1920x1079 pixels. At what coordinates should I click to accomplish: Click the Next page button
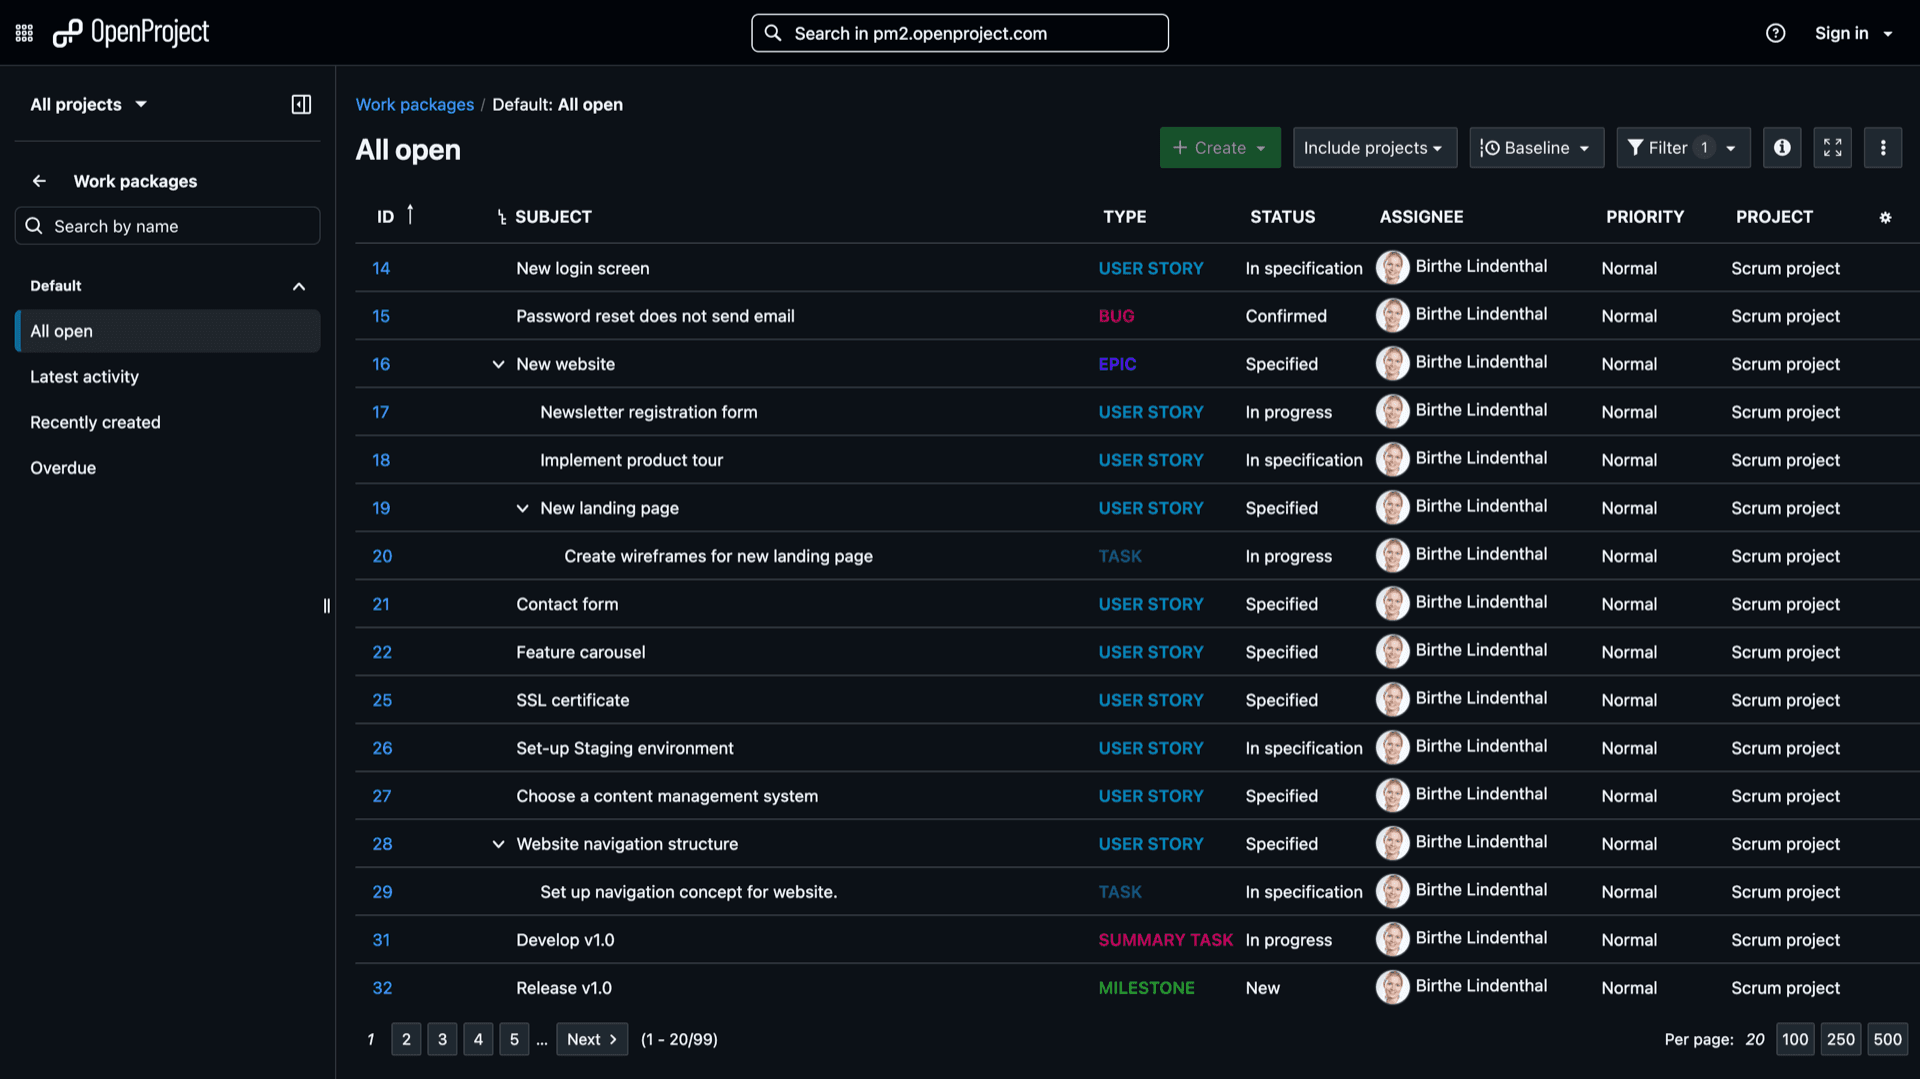[592, 1039]
